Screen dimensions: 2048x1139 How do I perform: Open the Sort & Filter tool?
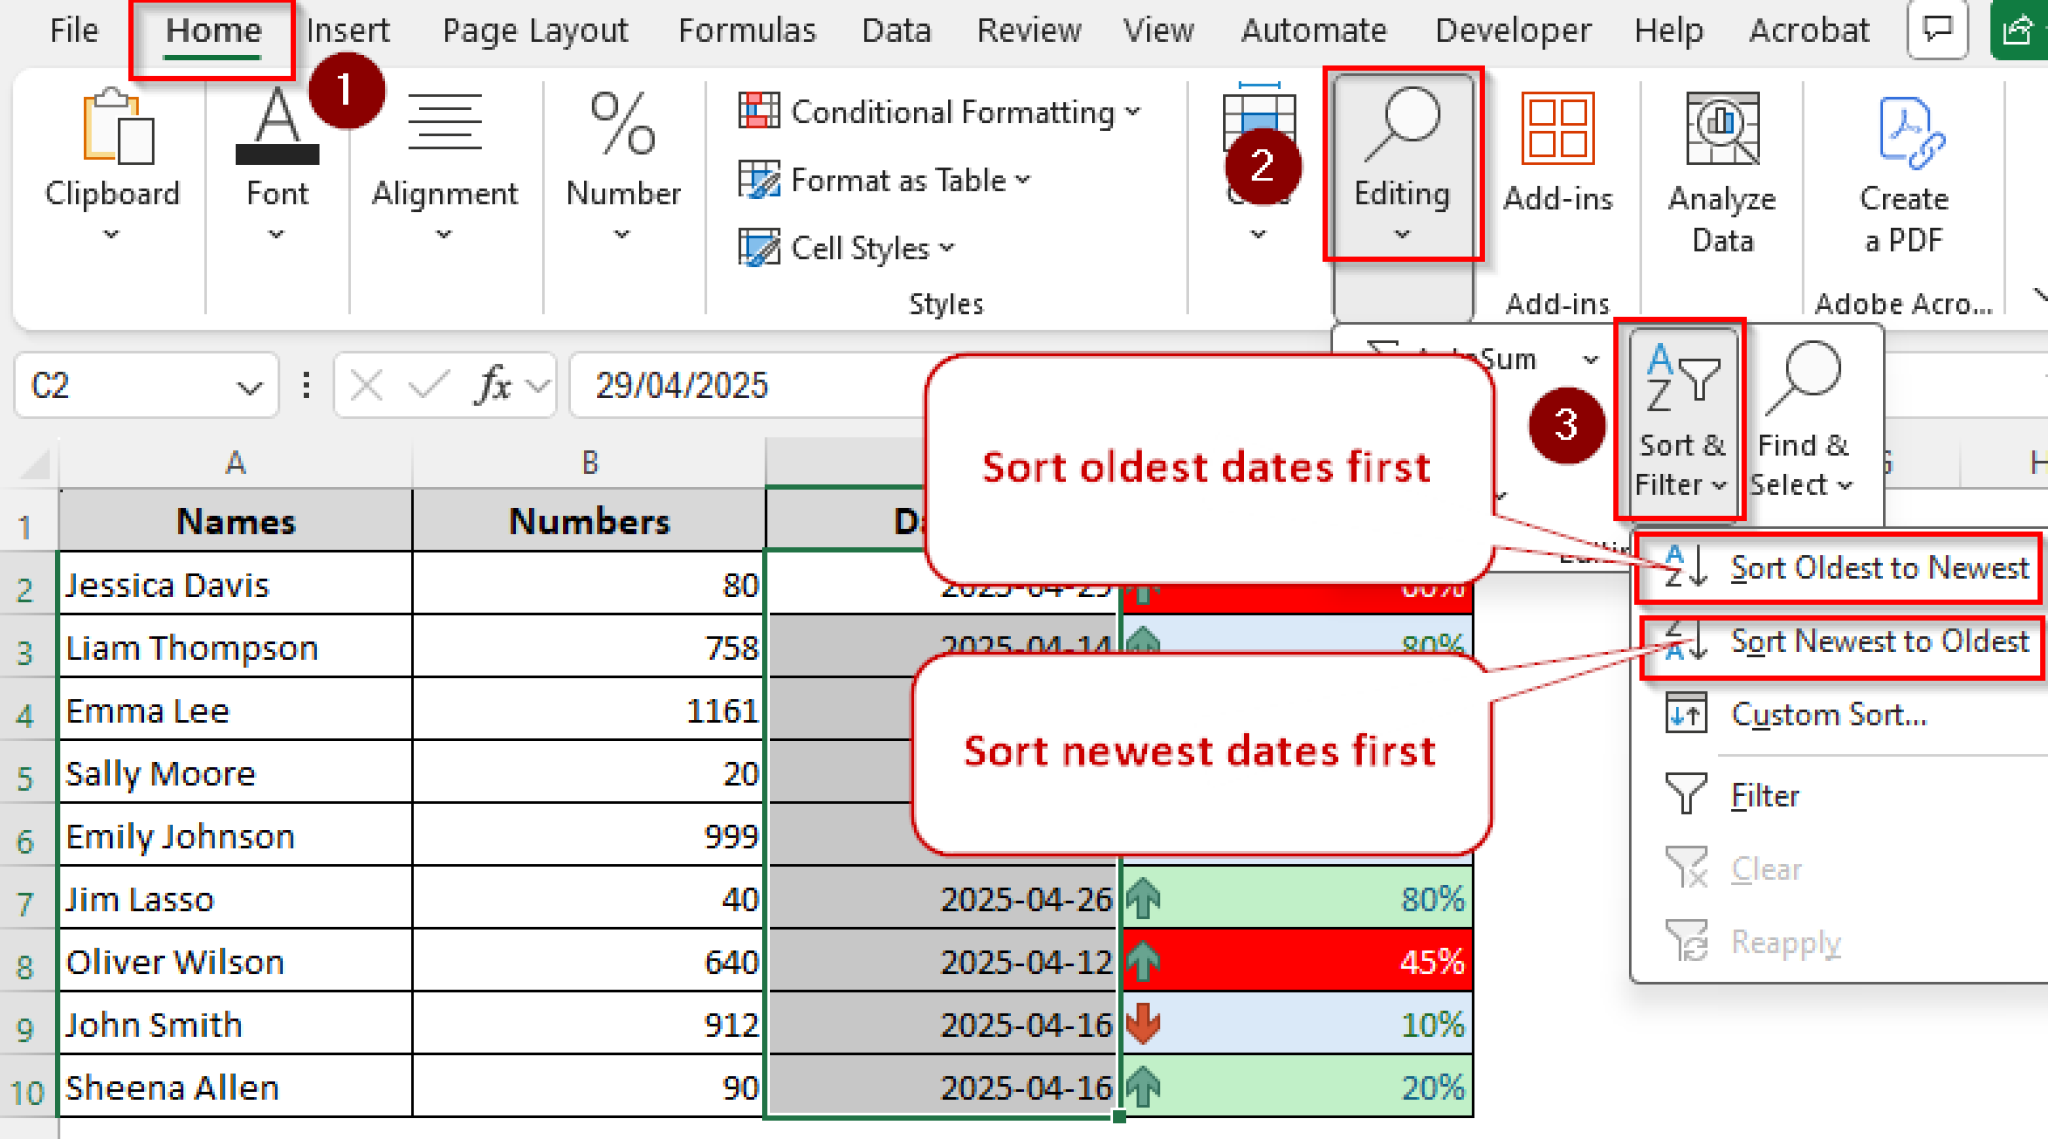(x=1681, y=420)
